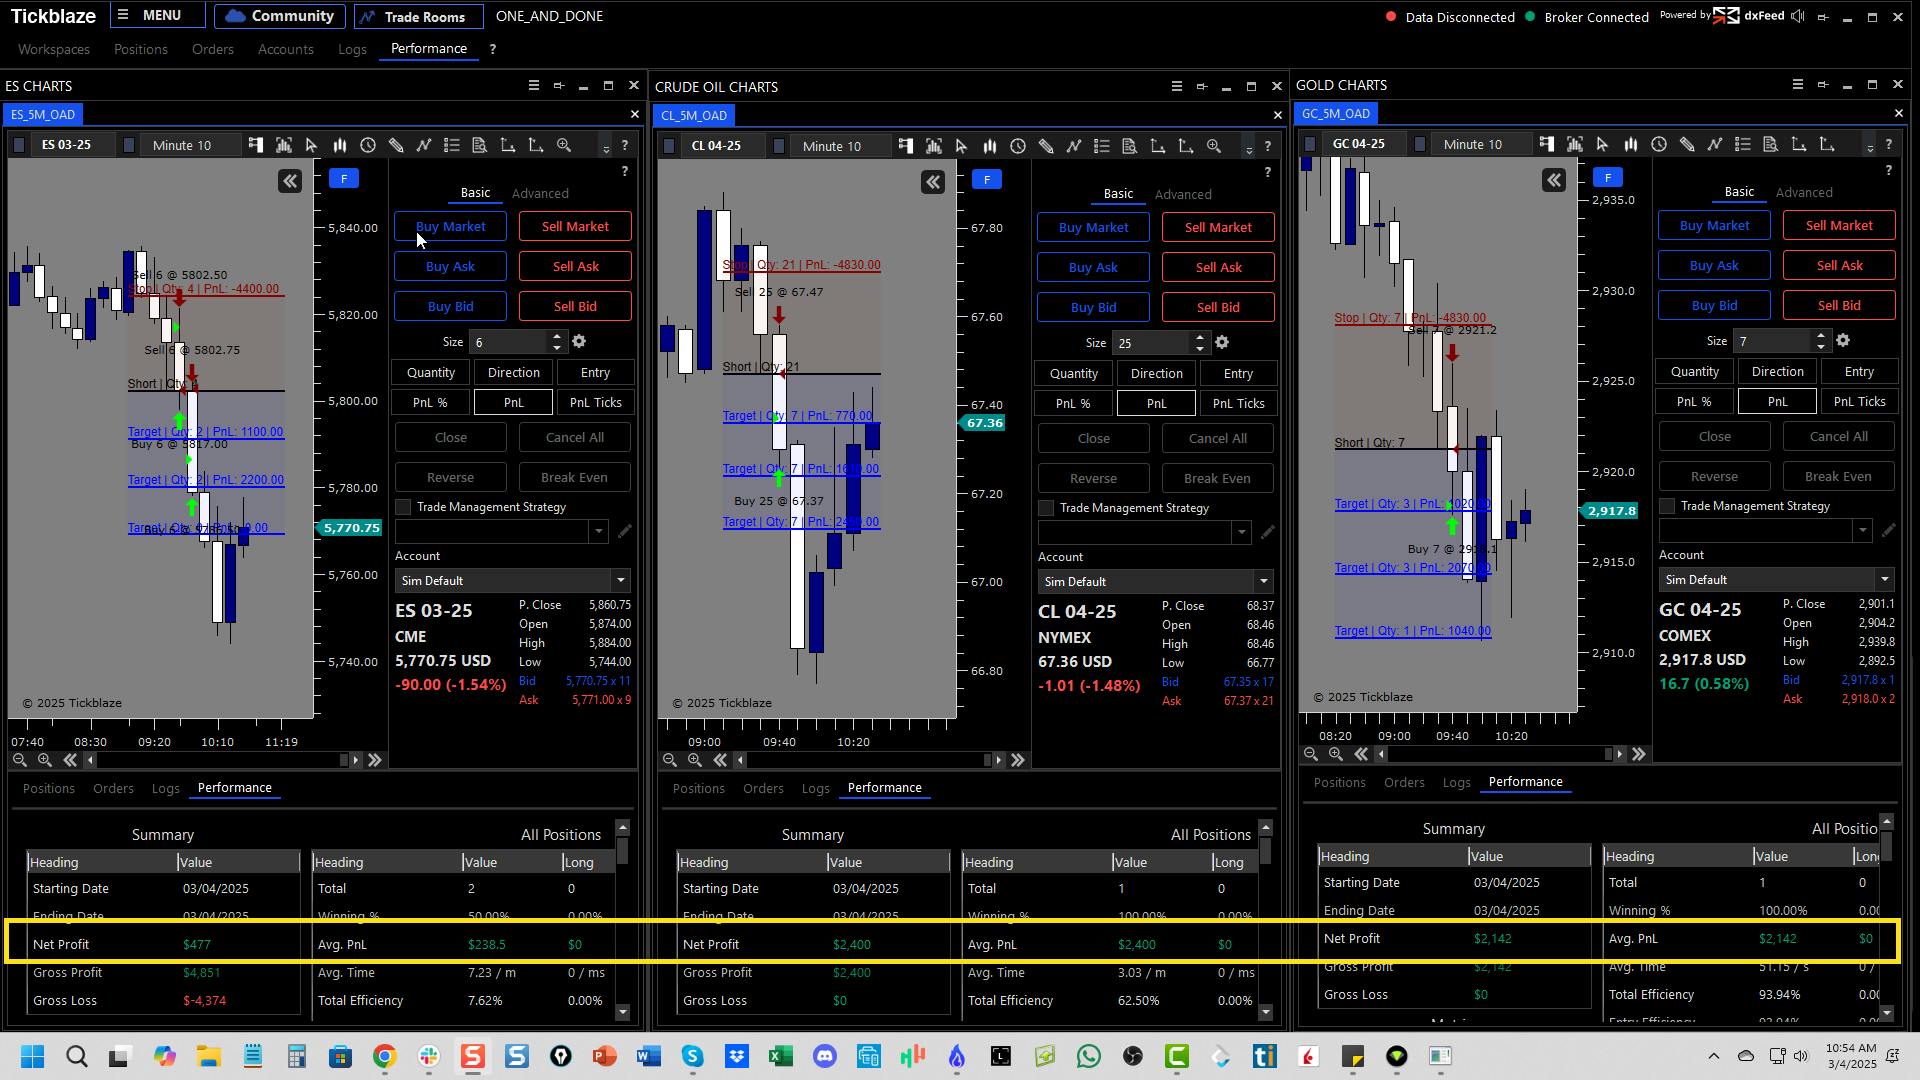The height and width of the screenshot is (1080, 1920).
Task: Click the pencil drawing tool in ES chart toolbar
Action: click(x=396, y=146)
